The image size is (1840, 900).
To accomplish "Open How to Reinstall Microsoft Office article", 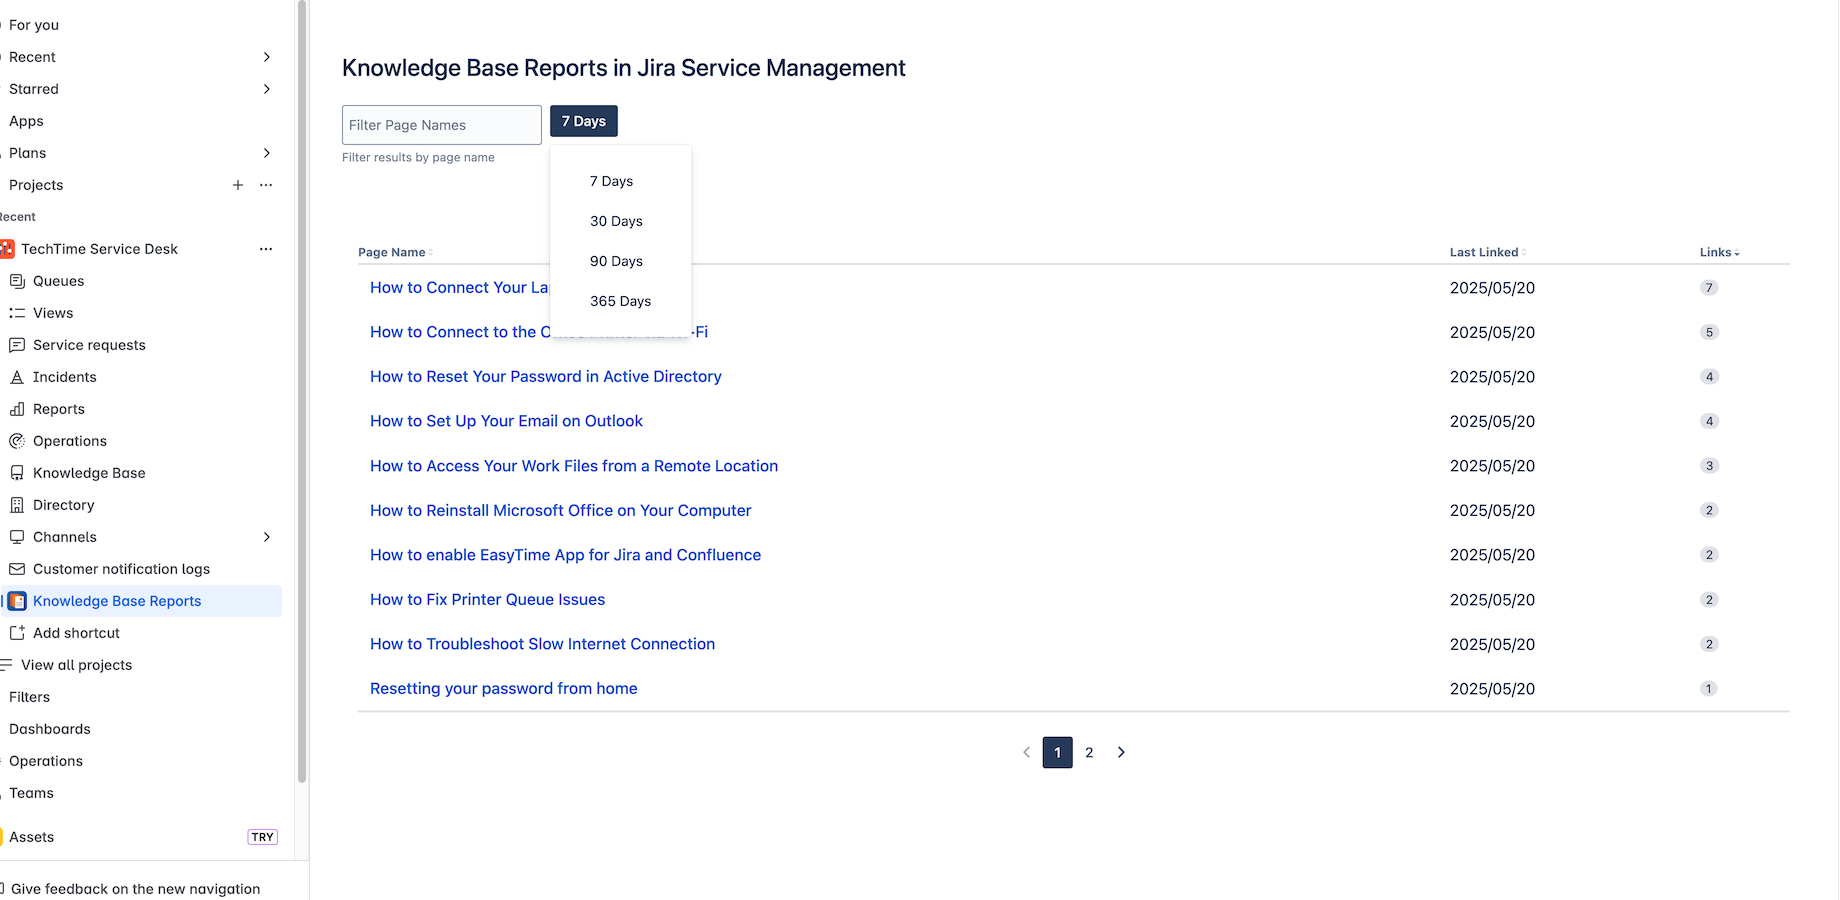I will pos(560,510).
